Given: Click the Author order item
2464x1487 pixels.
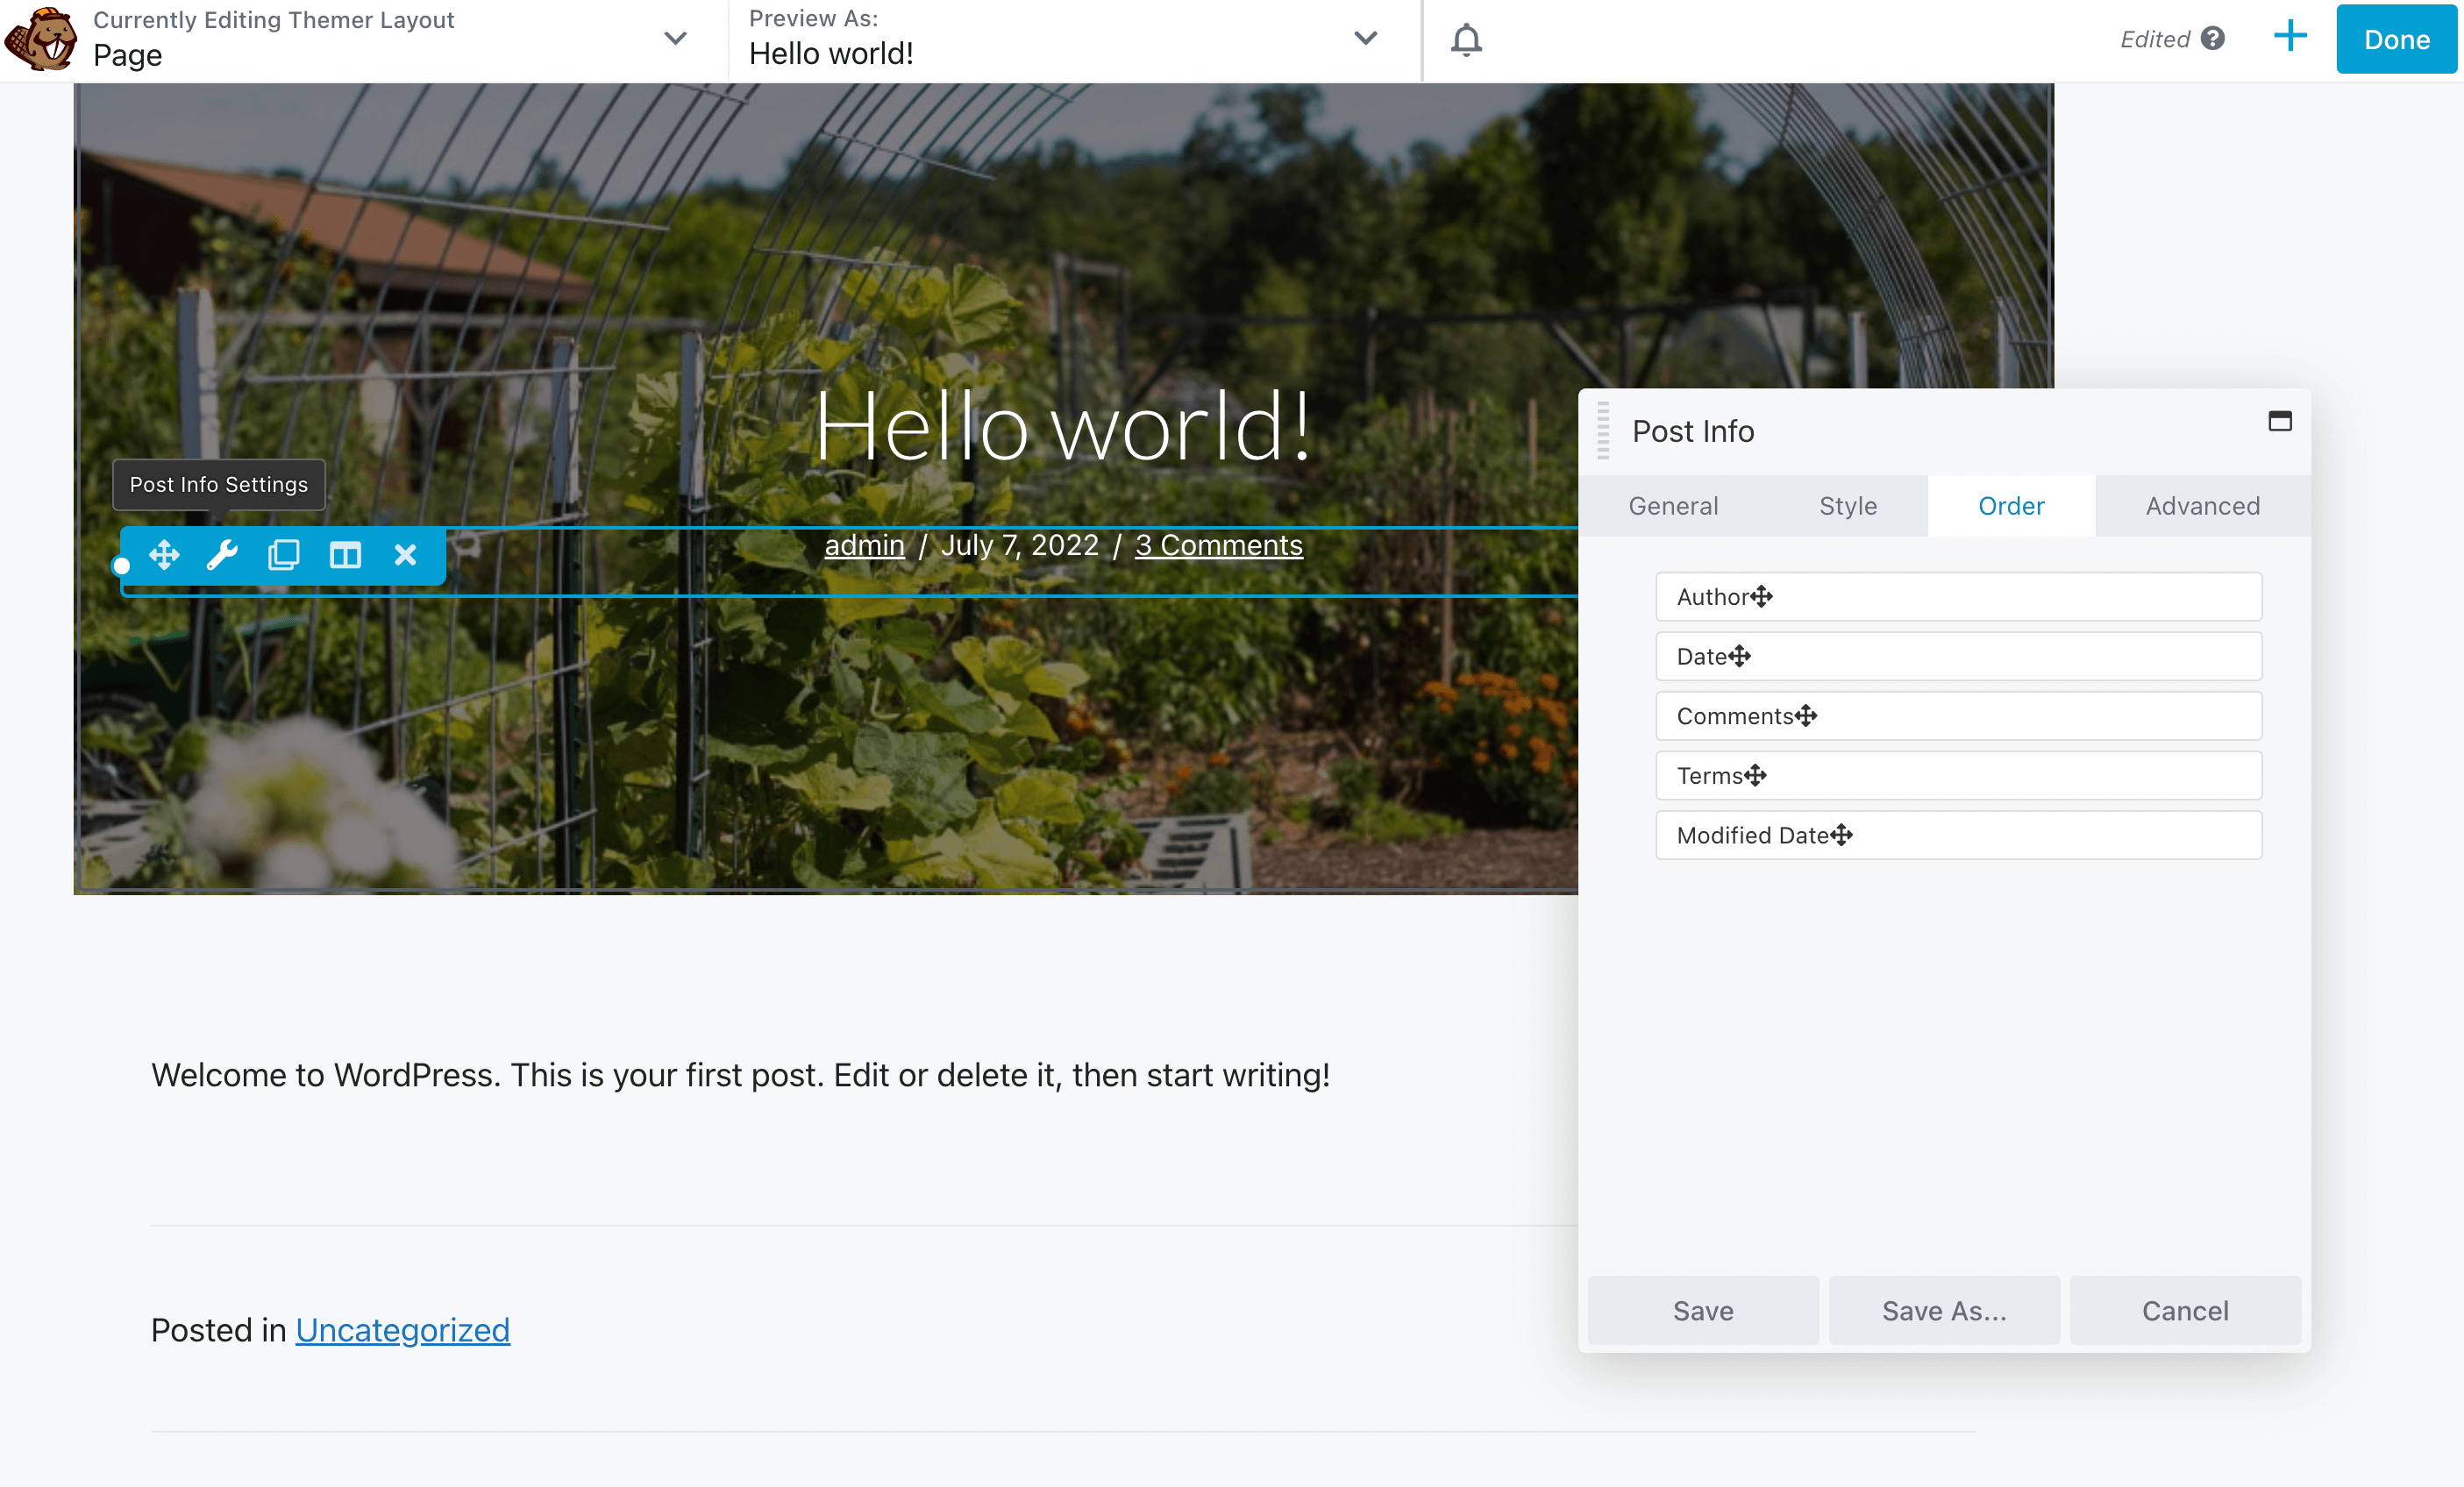Looking at the screenshot, I should [x=1957, y=597].
